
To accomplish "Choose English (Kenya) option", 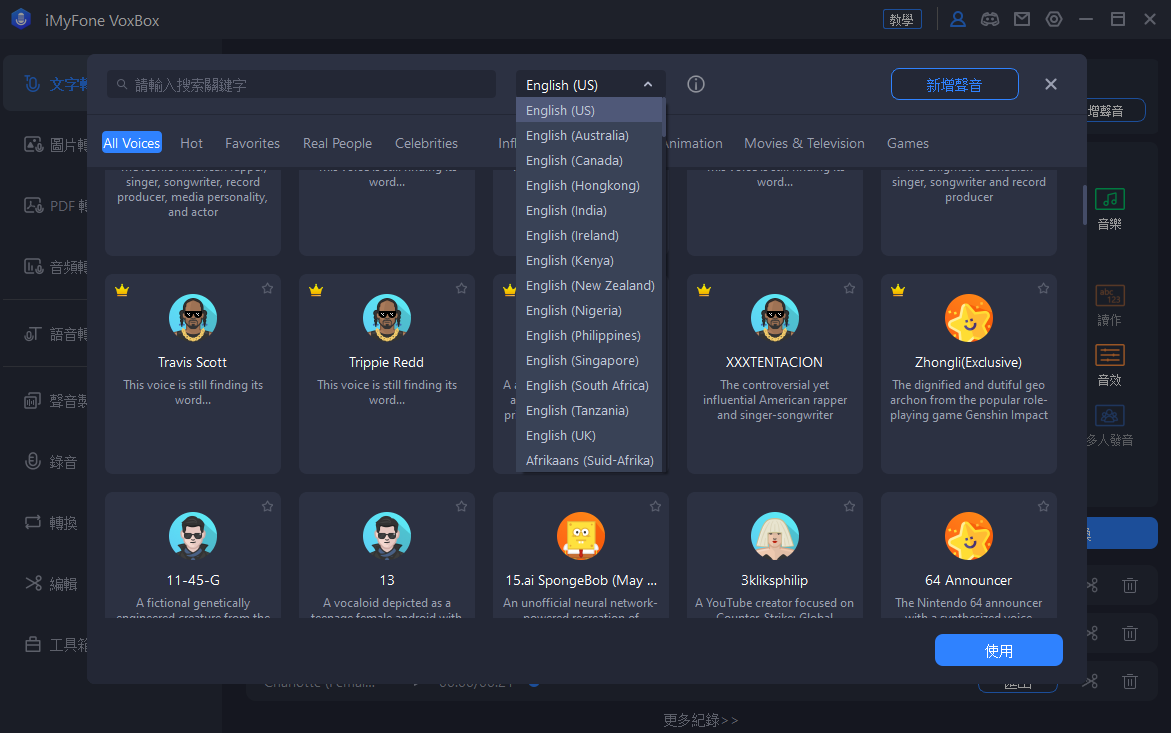I will pos(588,261).
